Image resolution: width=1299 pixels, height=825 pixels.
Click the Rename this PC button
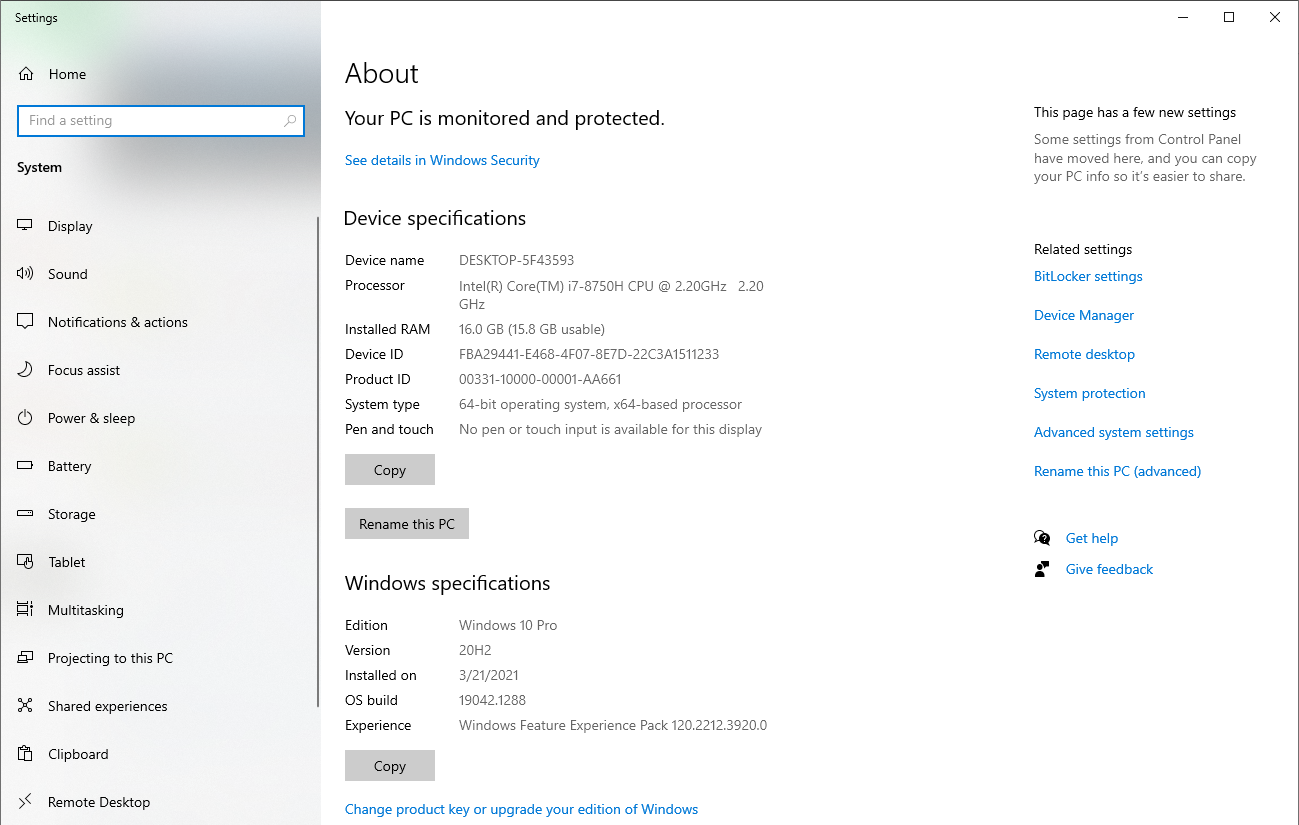407,524
